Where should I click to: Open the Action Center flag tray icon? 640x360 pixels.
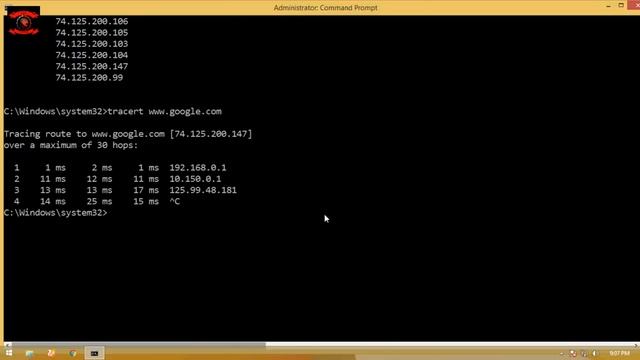[573, 353]
